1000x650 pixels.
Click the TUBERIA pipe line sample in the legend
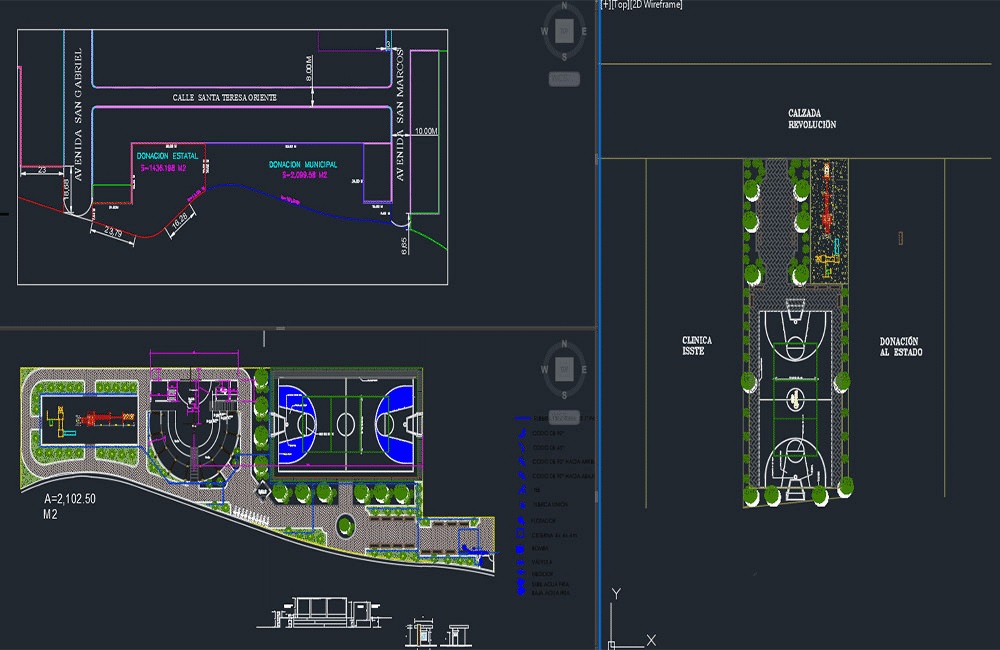(522, 418)
